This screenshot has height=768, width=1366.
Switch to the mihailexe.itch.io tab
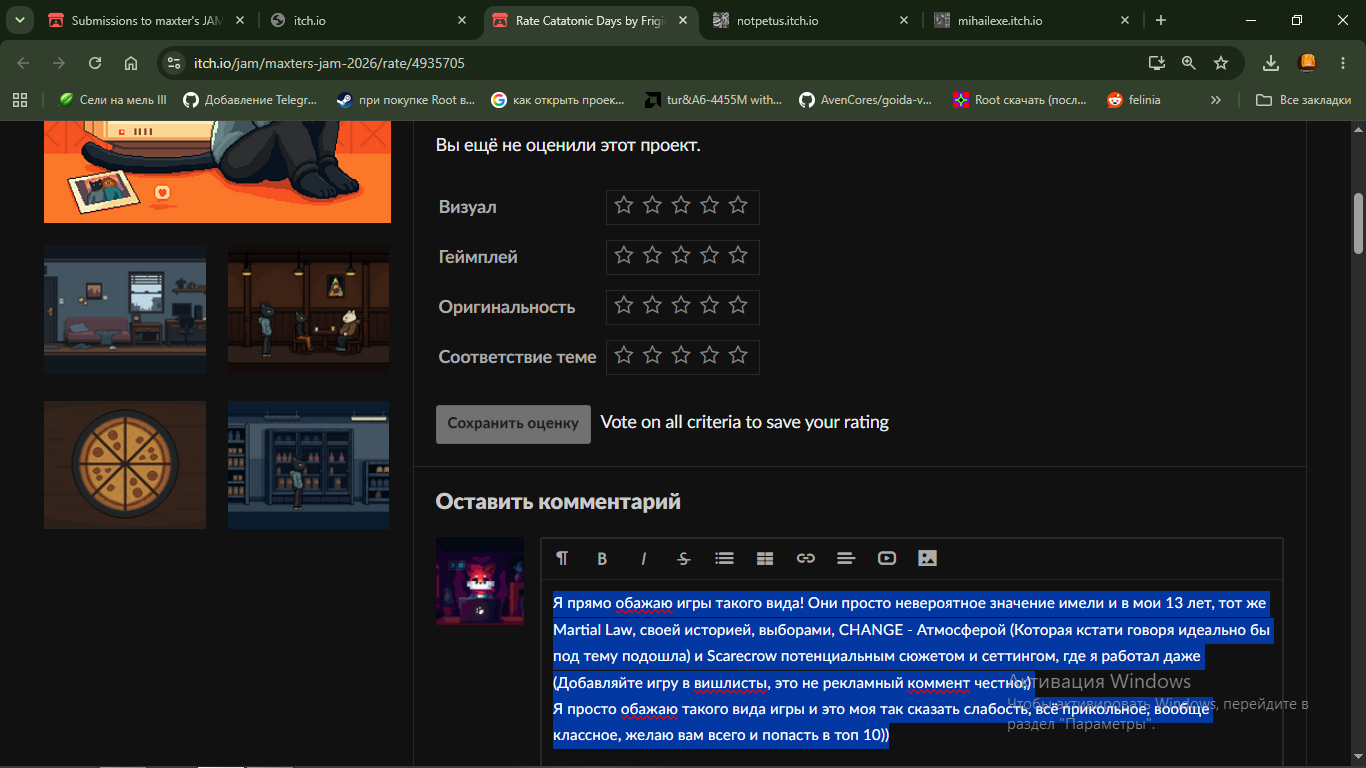[1032, 20]
